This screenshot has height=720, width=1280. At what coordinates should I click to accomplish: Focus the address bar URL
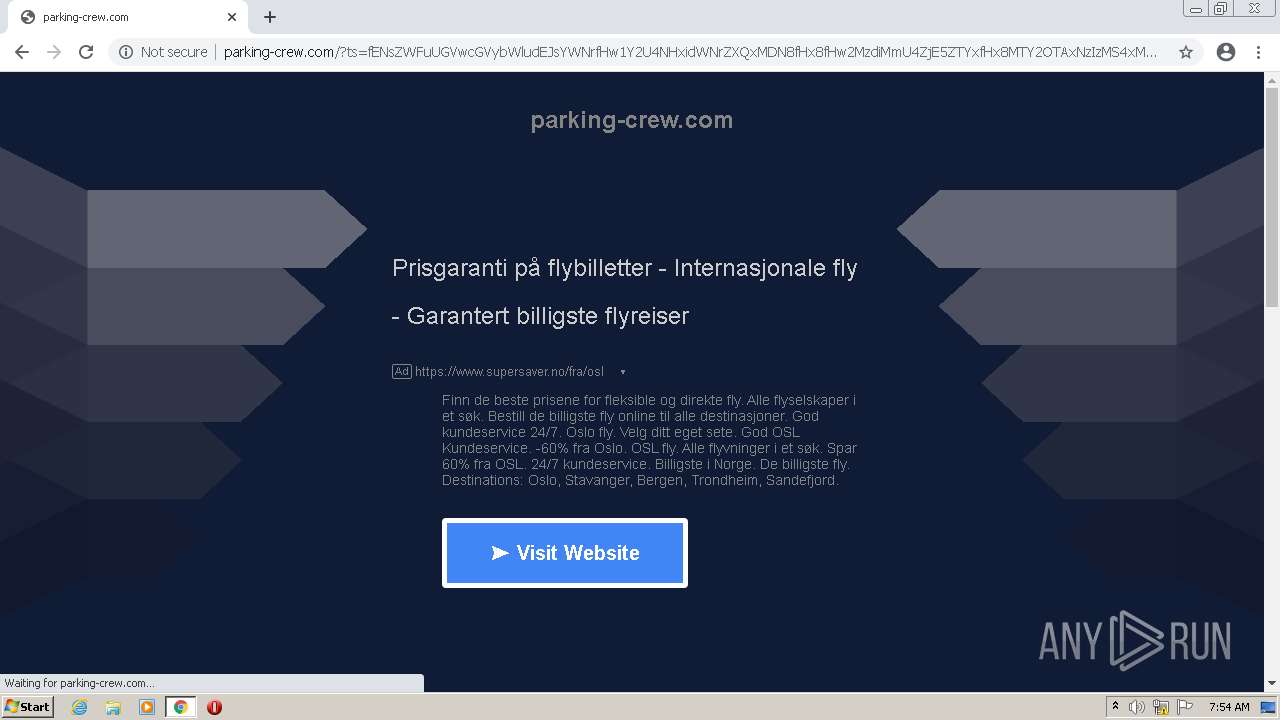pyautogui.click(x=690, y=52)
